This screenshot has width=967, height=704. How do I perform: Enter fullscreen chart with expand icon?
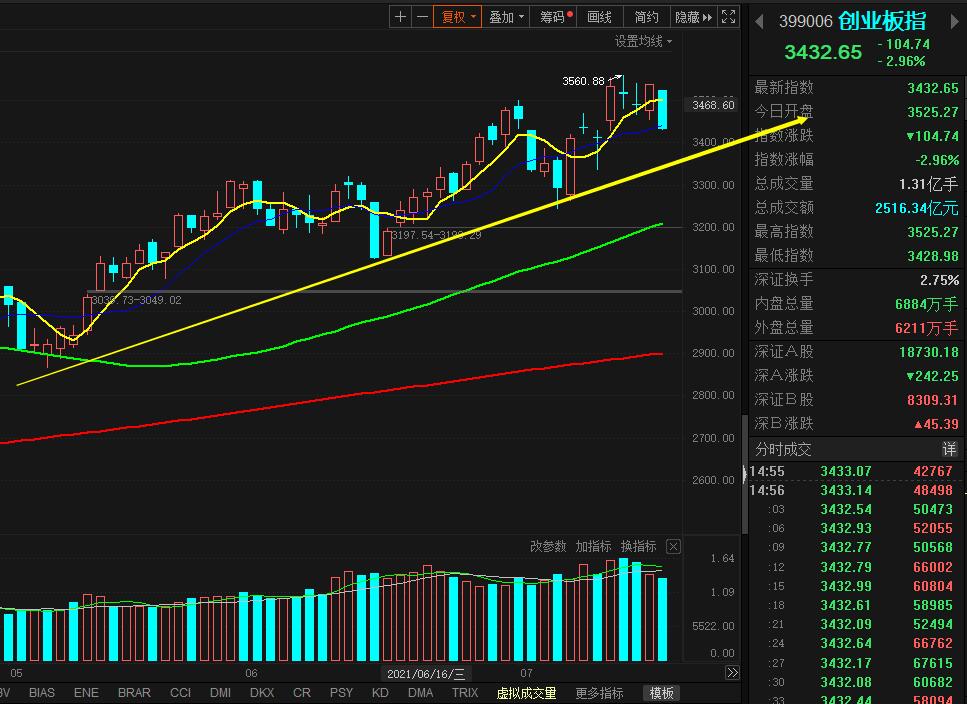coord(729,17)
